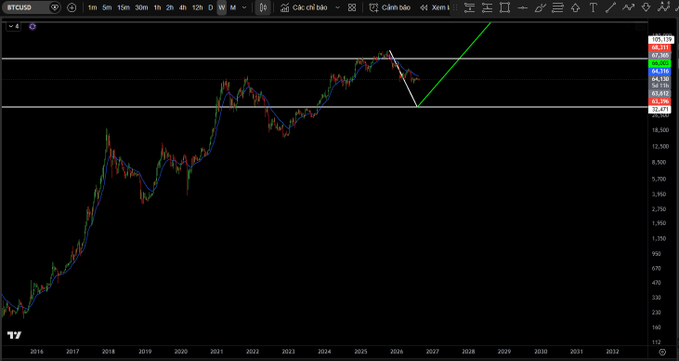Add symbol with the plus circle button
679x361 pixels.
[72, 7]
